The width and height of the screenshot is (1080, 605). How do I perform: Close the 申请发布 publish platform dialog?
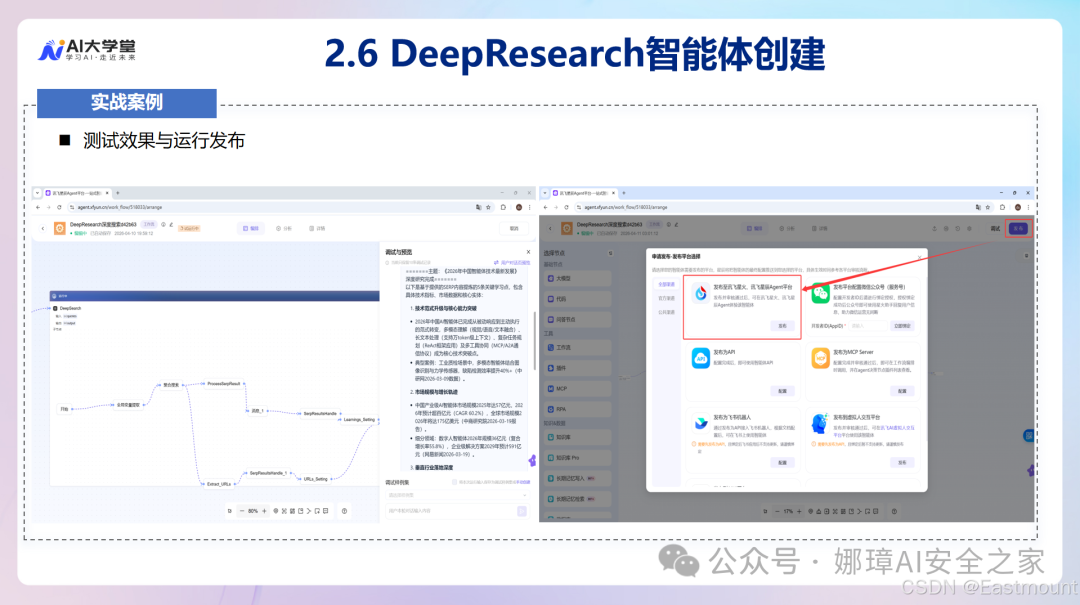pos(919,257)
